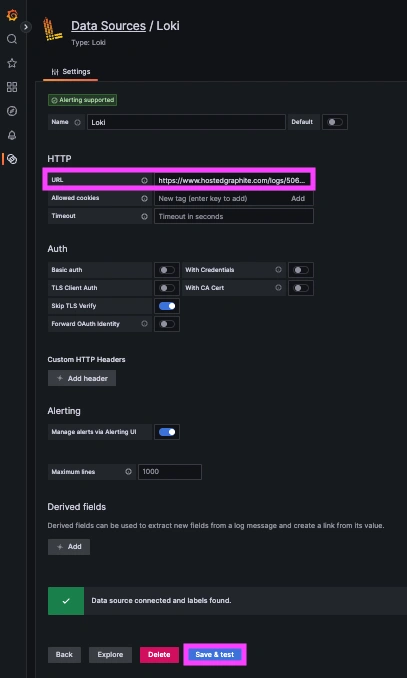407x678 pixels.
Task: Disable the Skip TLS Verify switch
Action: [167, 306]
